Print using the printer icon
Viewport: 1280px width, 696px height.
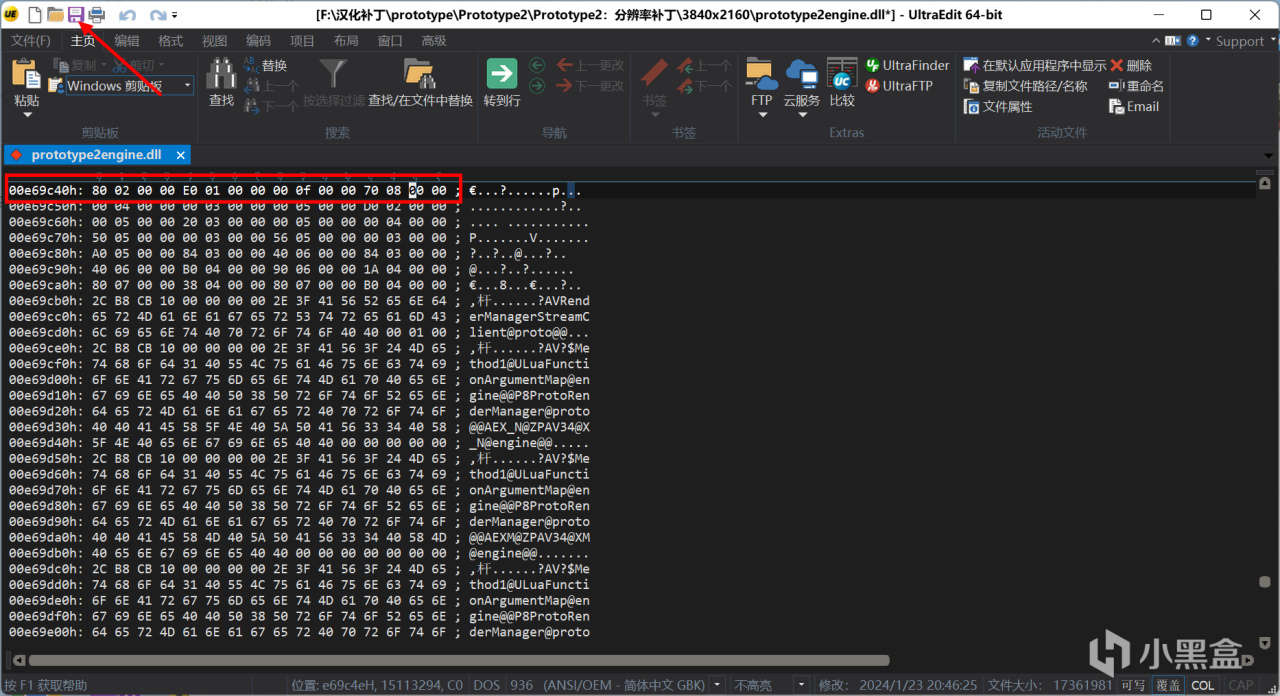click(x=96, y=15)
